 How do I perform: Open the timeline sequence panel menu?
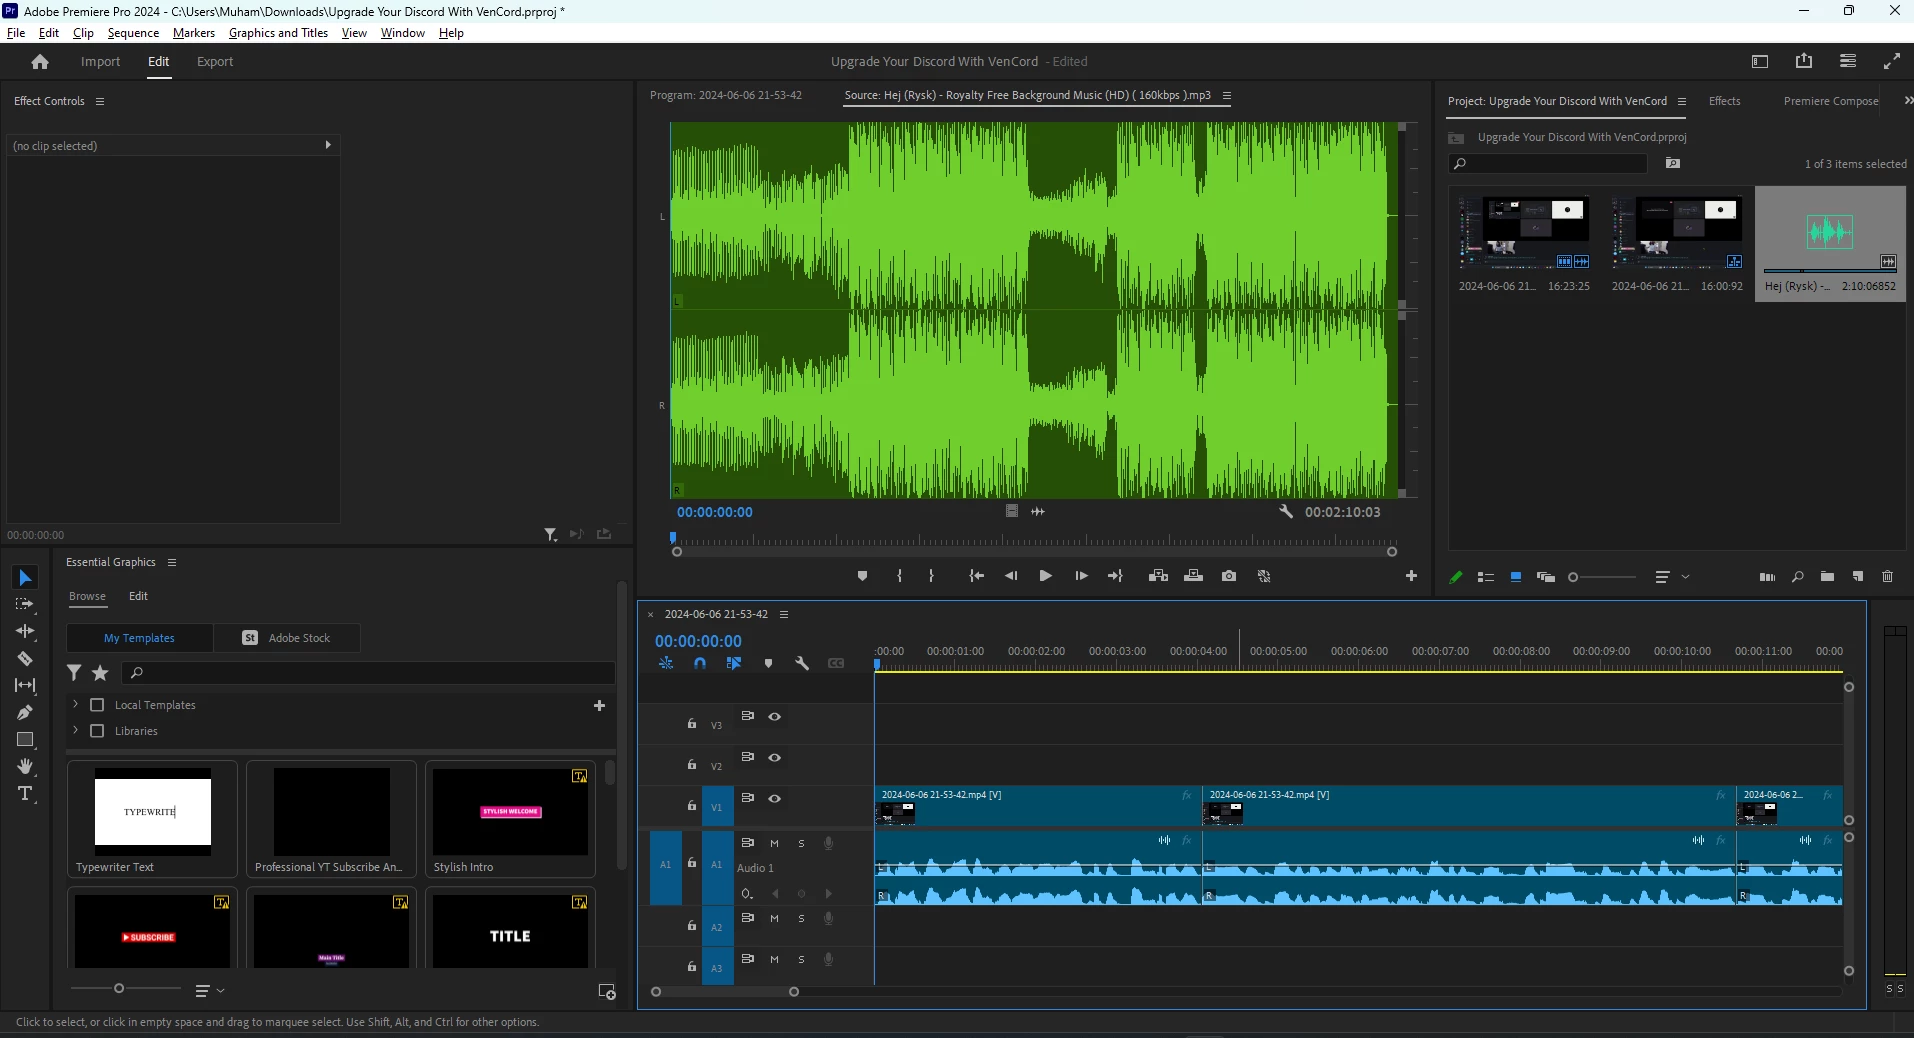click(x=784, y=614)
